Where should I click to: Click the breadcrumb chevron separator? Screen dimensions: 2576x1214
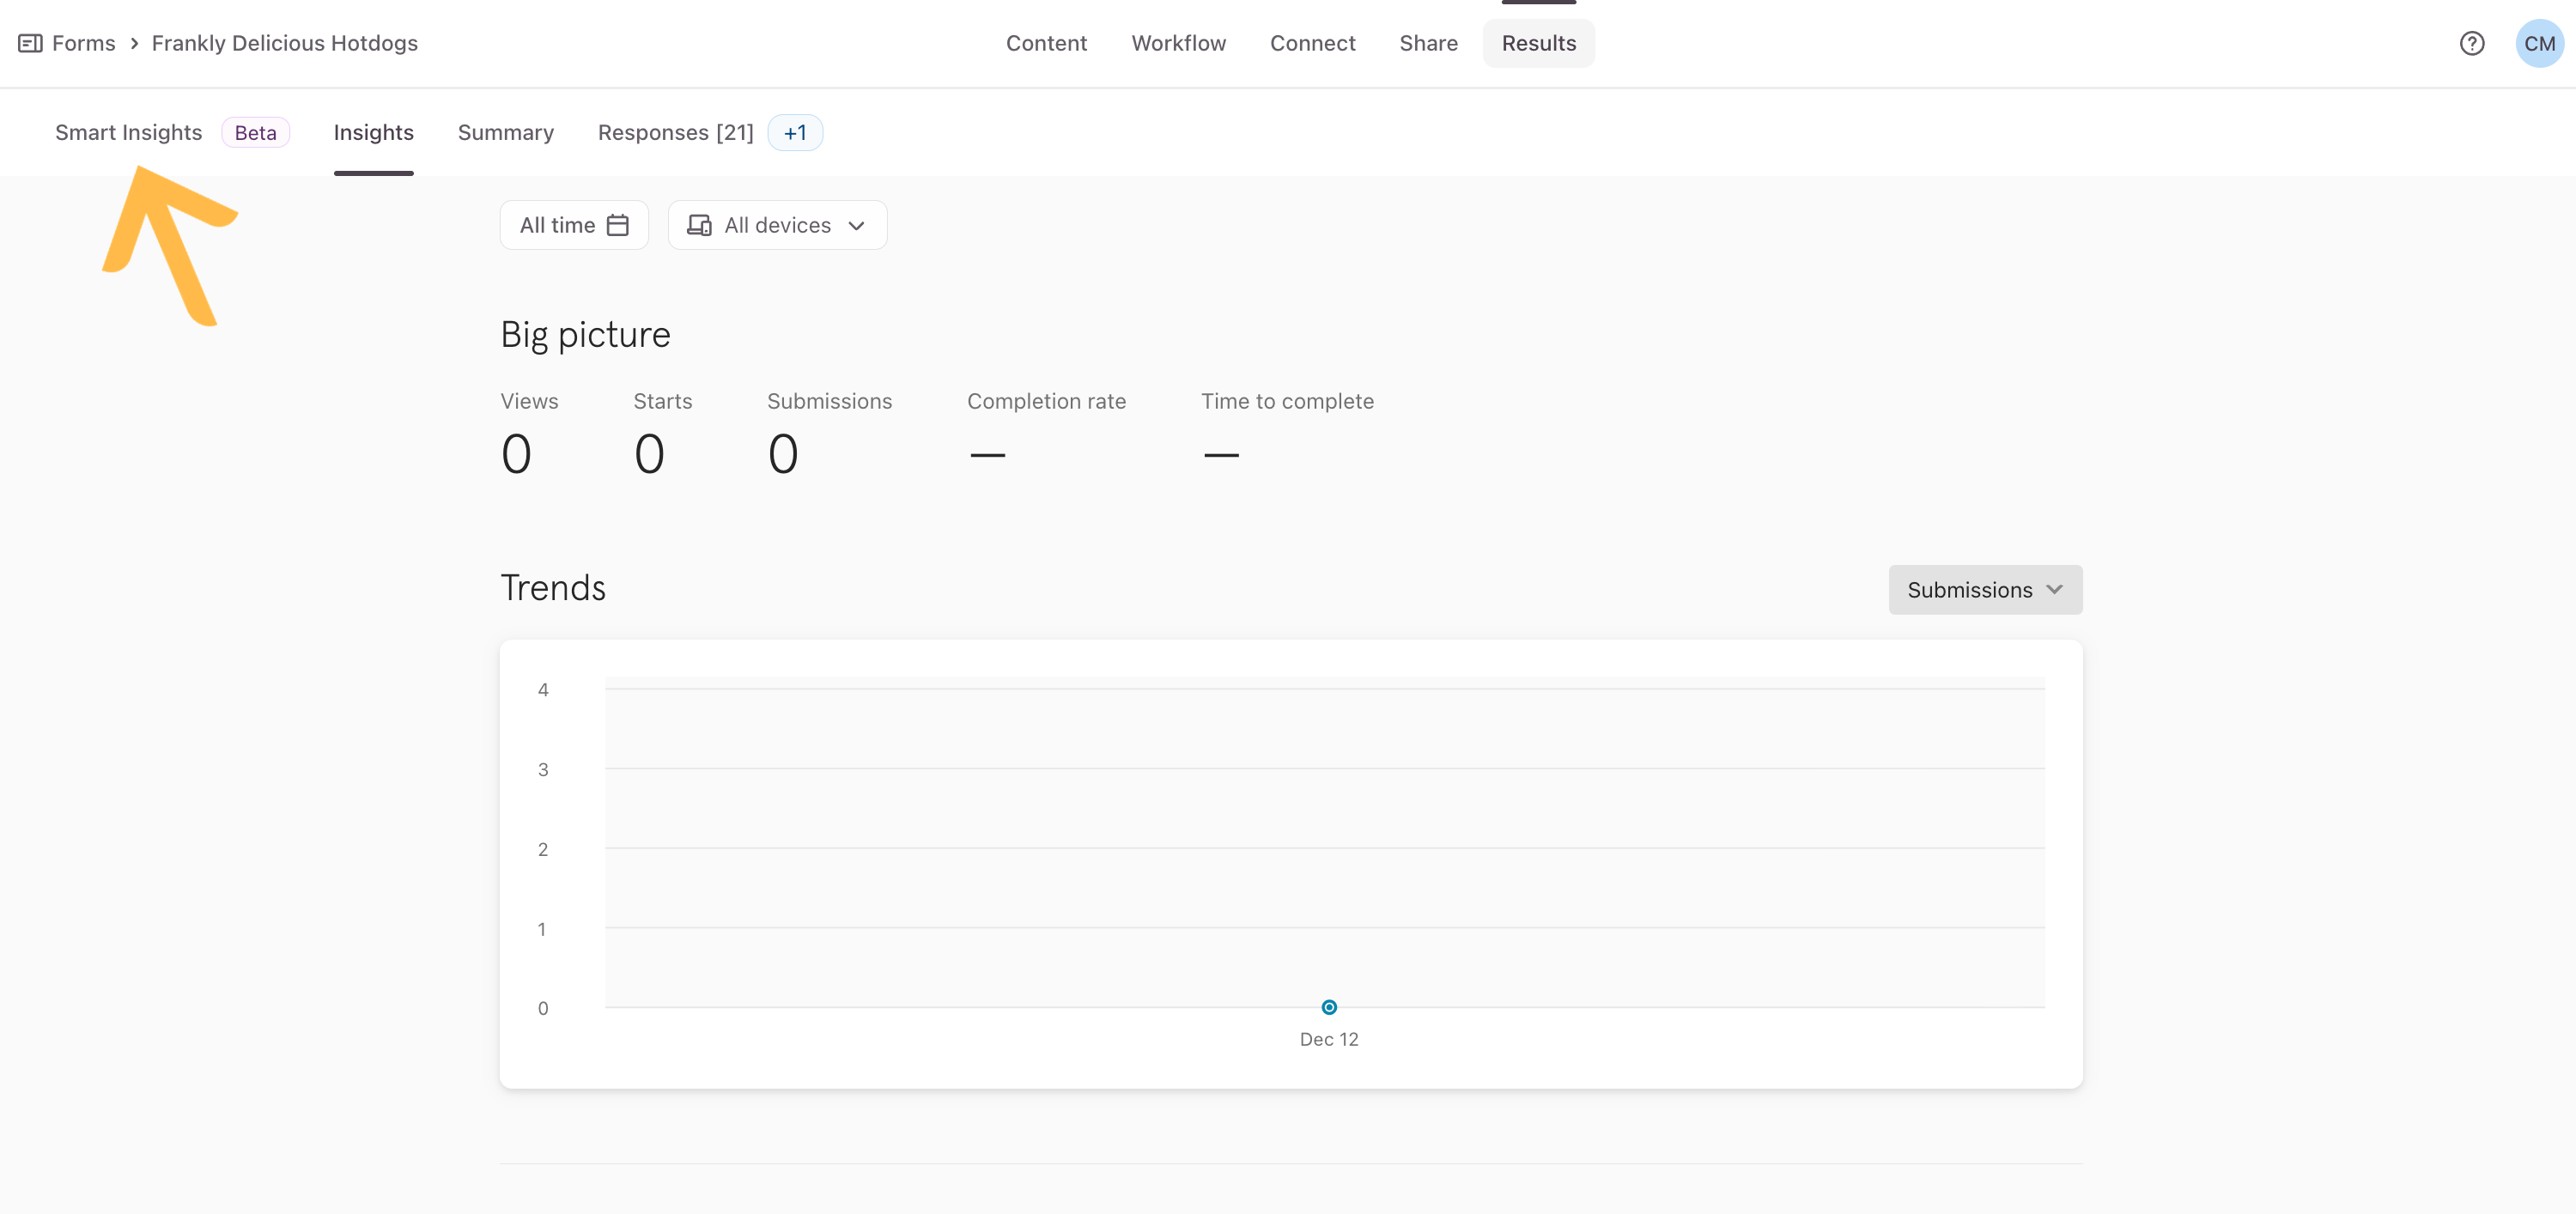pos(134,43)
